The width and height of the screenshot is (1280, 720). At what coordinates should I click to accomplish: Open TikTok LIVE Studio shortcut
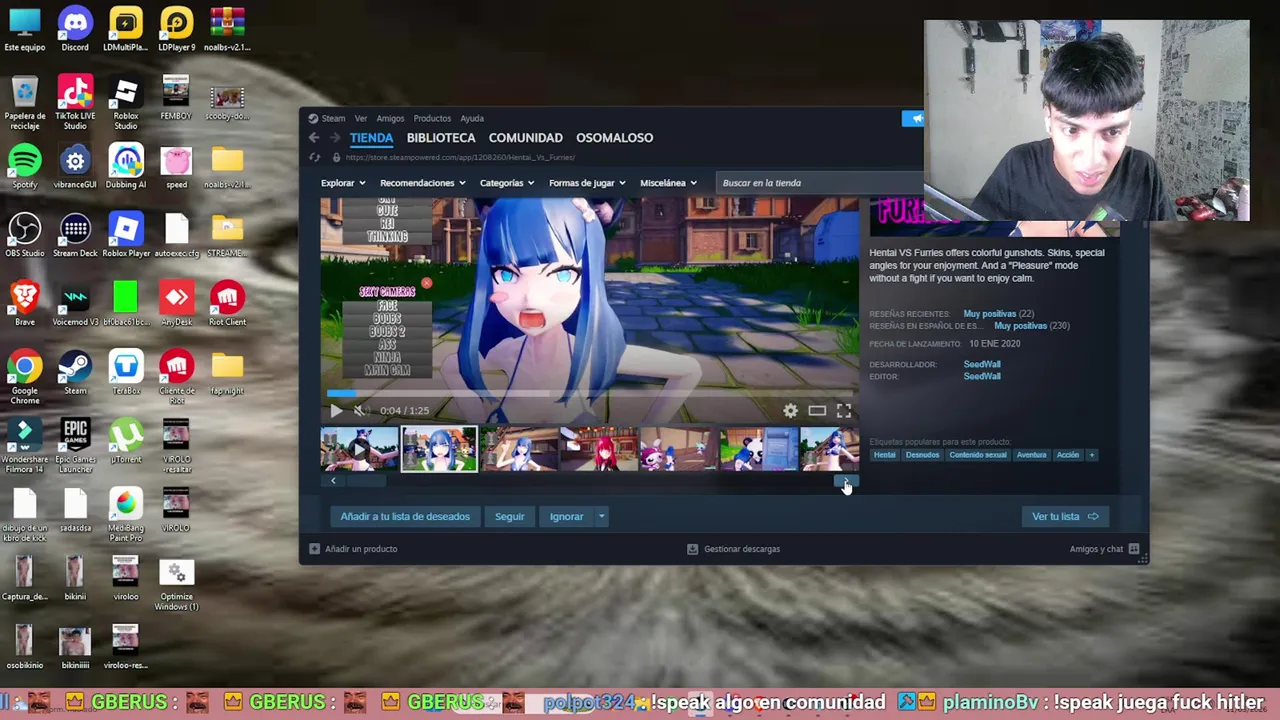[75, 103]
